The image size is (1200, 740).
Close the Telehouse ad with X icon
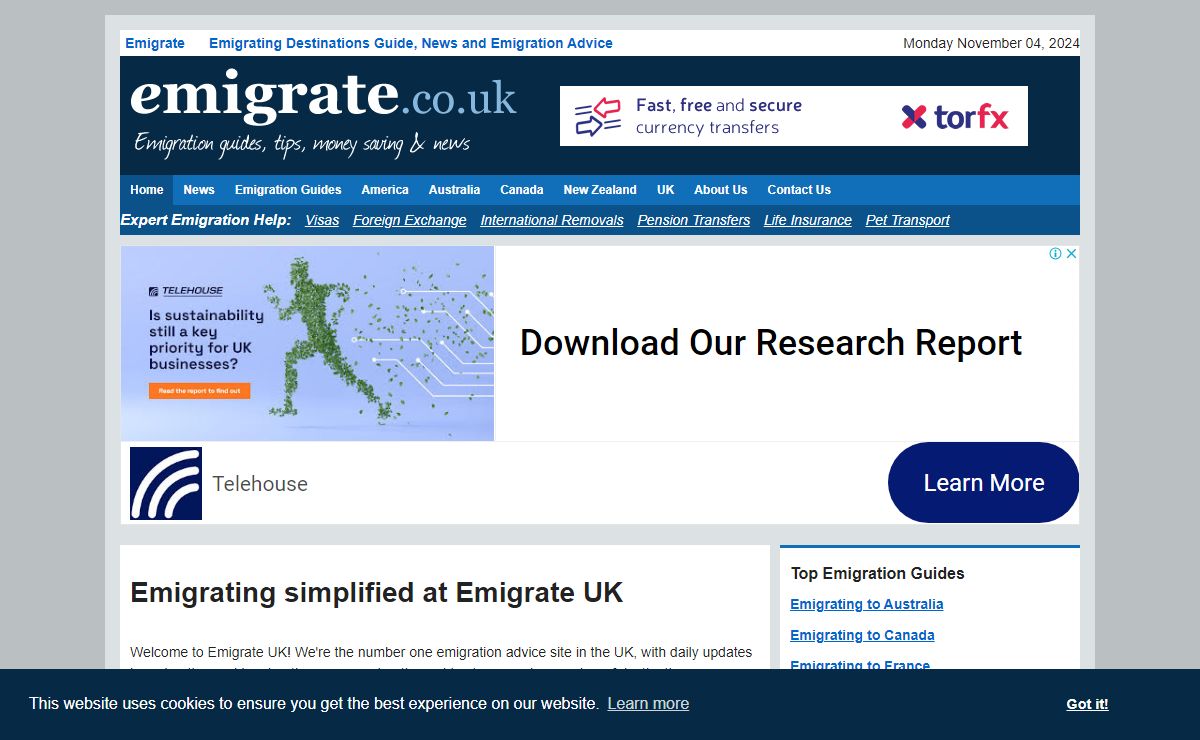click(x=1071, y=254)
